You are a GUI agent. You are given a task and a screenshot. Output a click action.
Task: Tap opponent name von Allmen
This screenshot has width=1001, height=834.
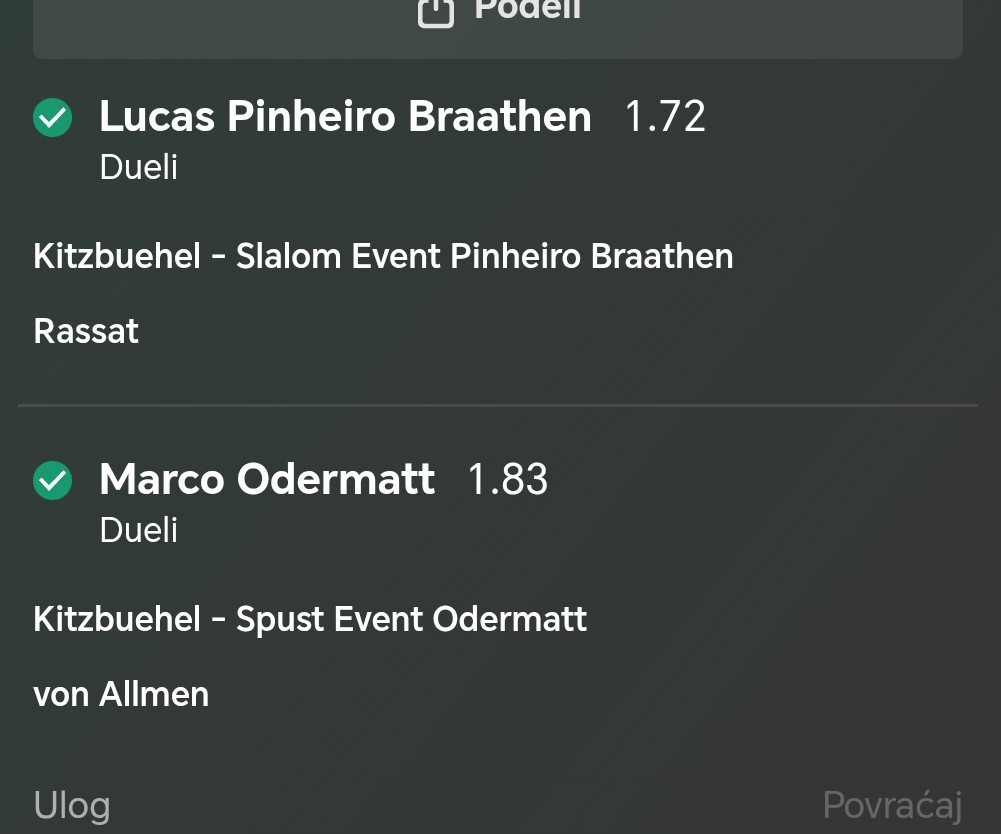click(x=121, y=694)
